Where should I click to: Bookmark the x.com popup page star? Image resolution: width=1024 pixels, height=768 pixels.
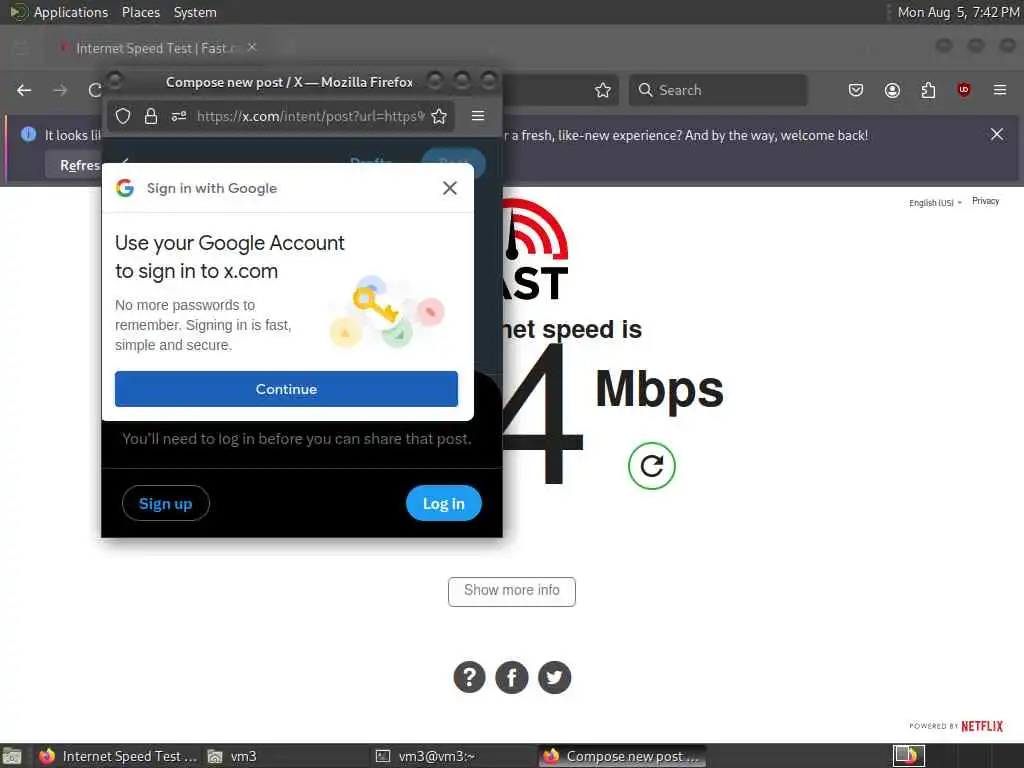[440, 116]
